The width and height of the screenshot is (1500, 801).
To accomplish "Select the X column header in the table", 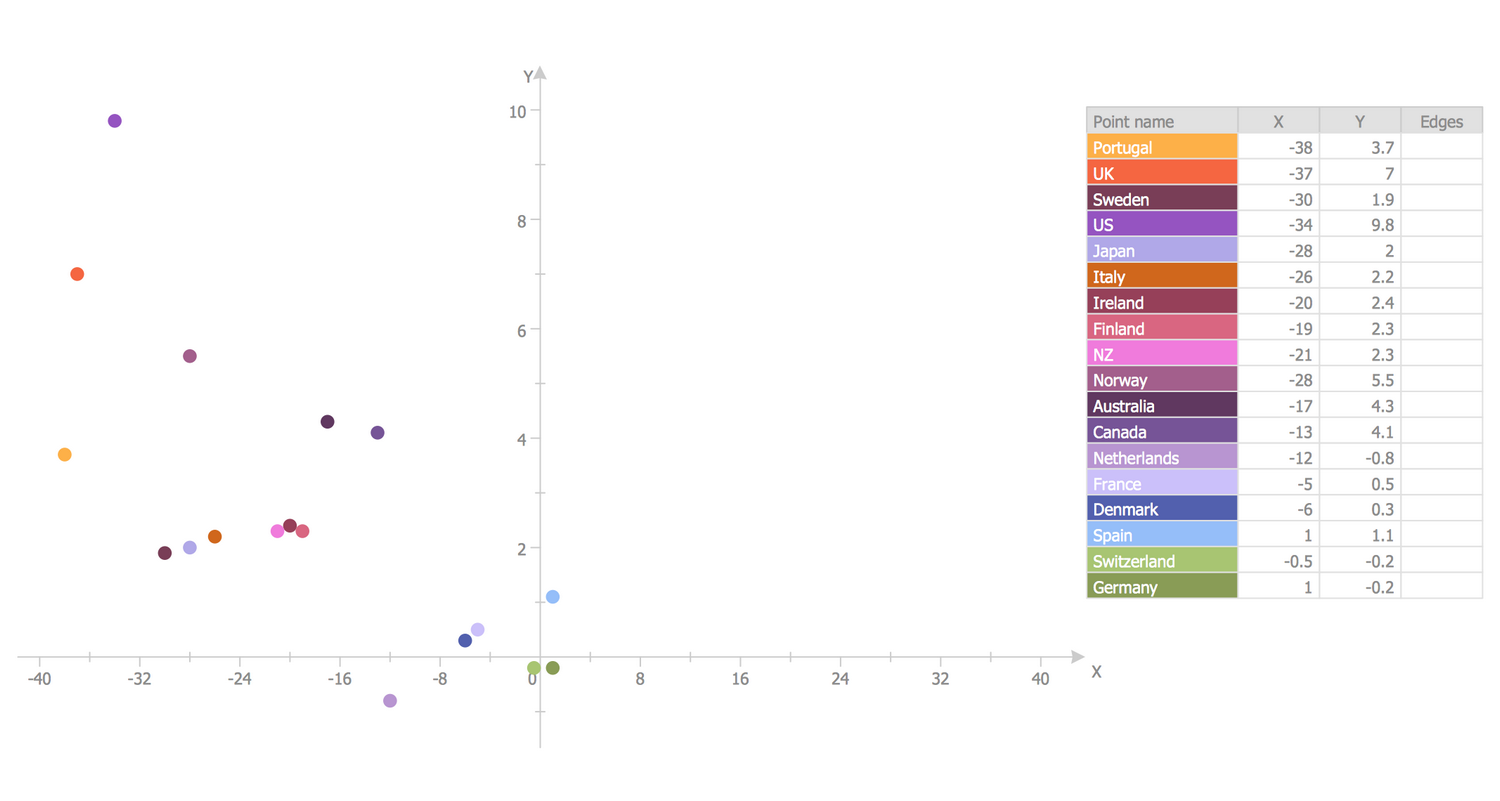I will click(1279, 121).
